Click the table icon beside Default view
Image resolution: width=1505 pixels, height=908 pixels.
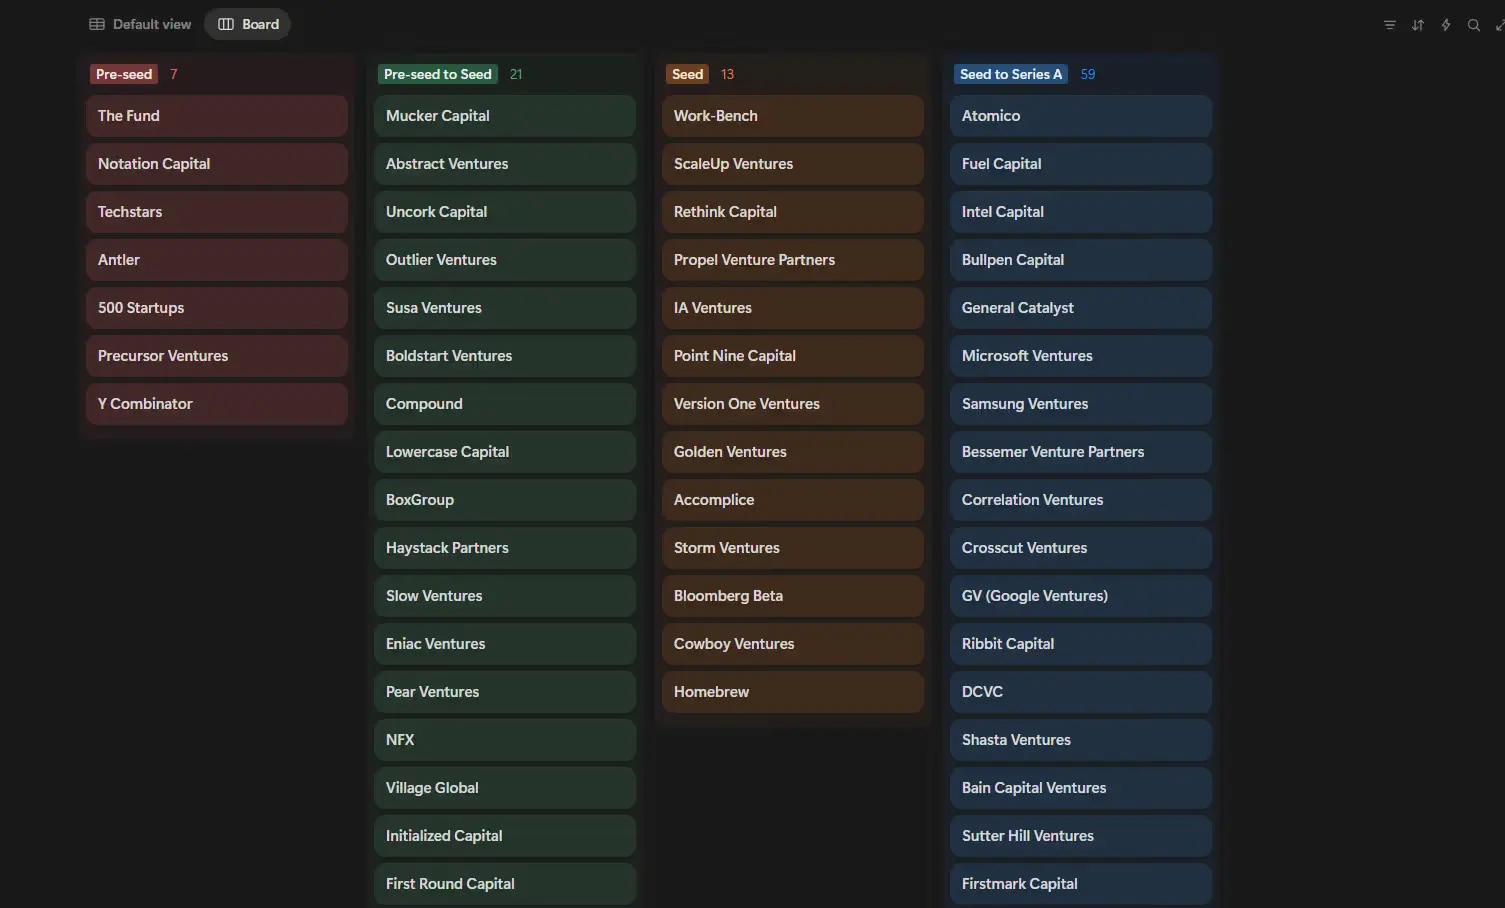click(96, 23)
